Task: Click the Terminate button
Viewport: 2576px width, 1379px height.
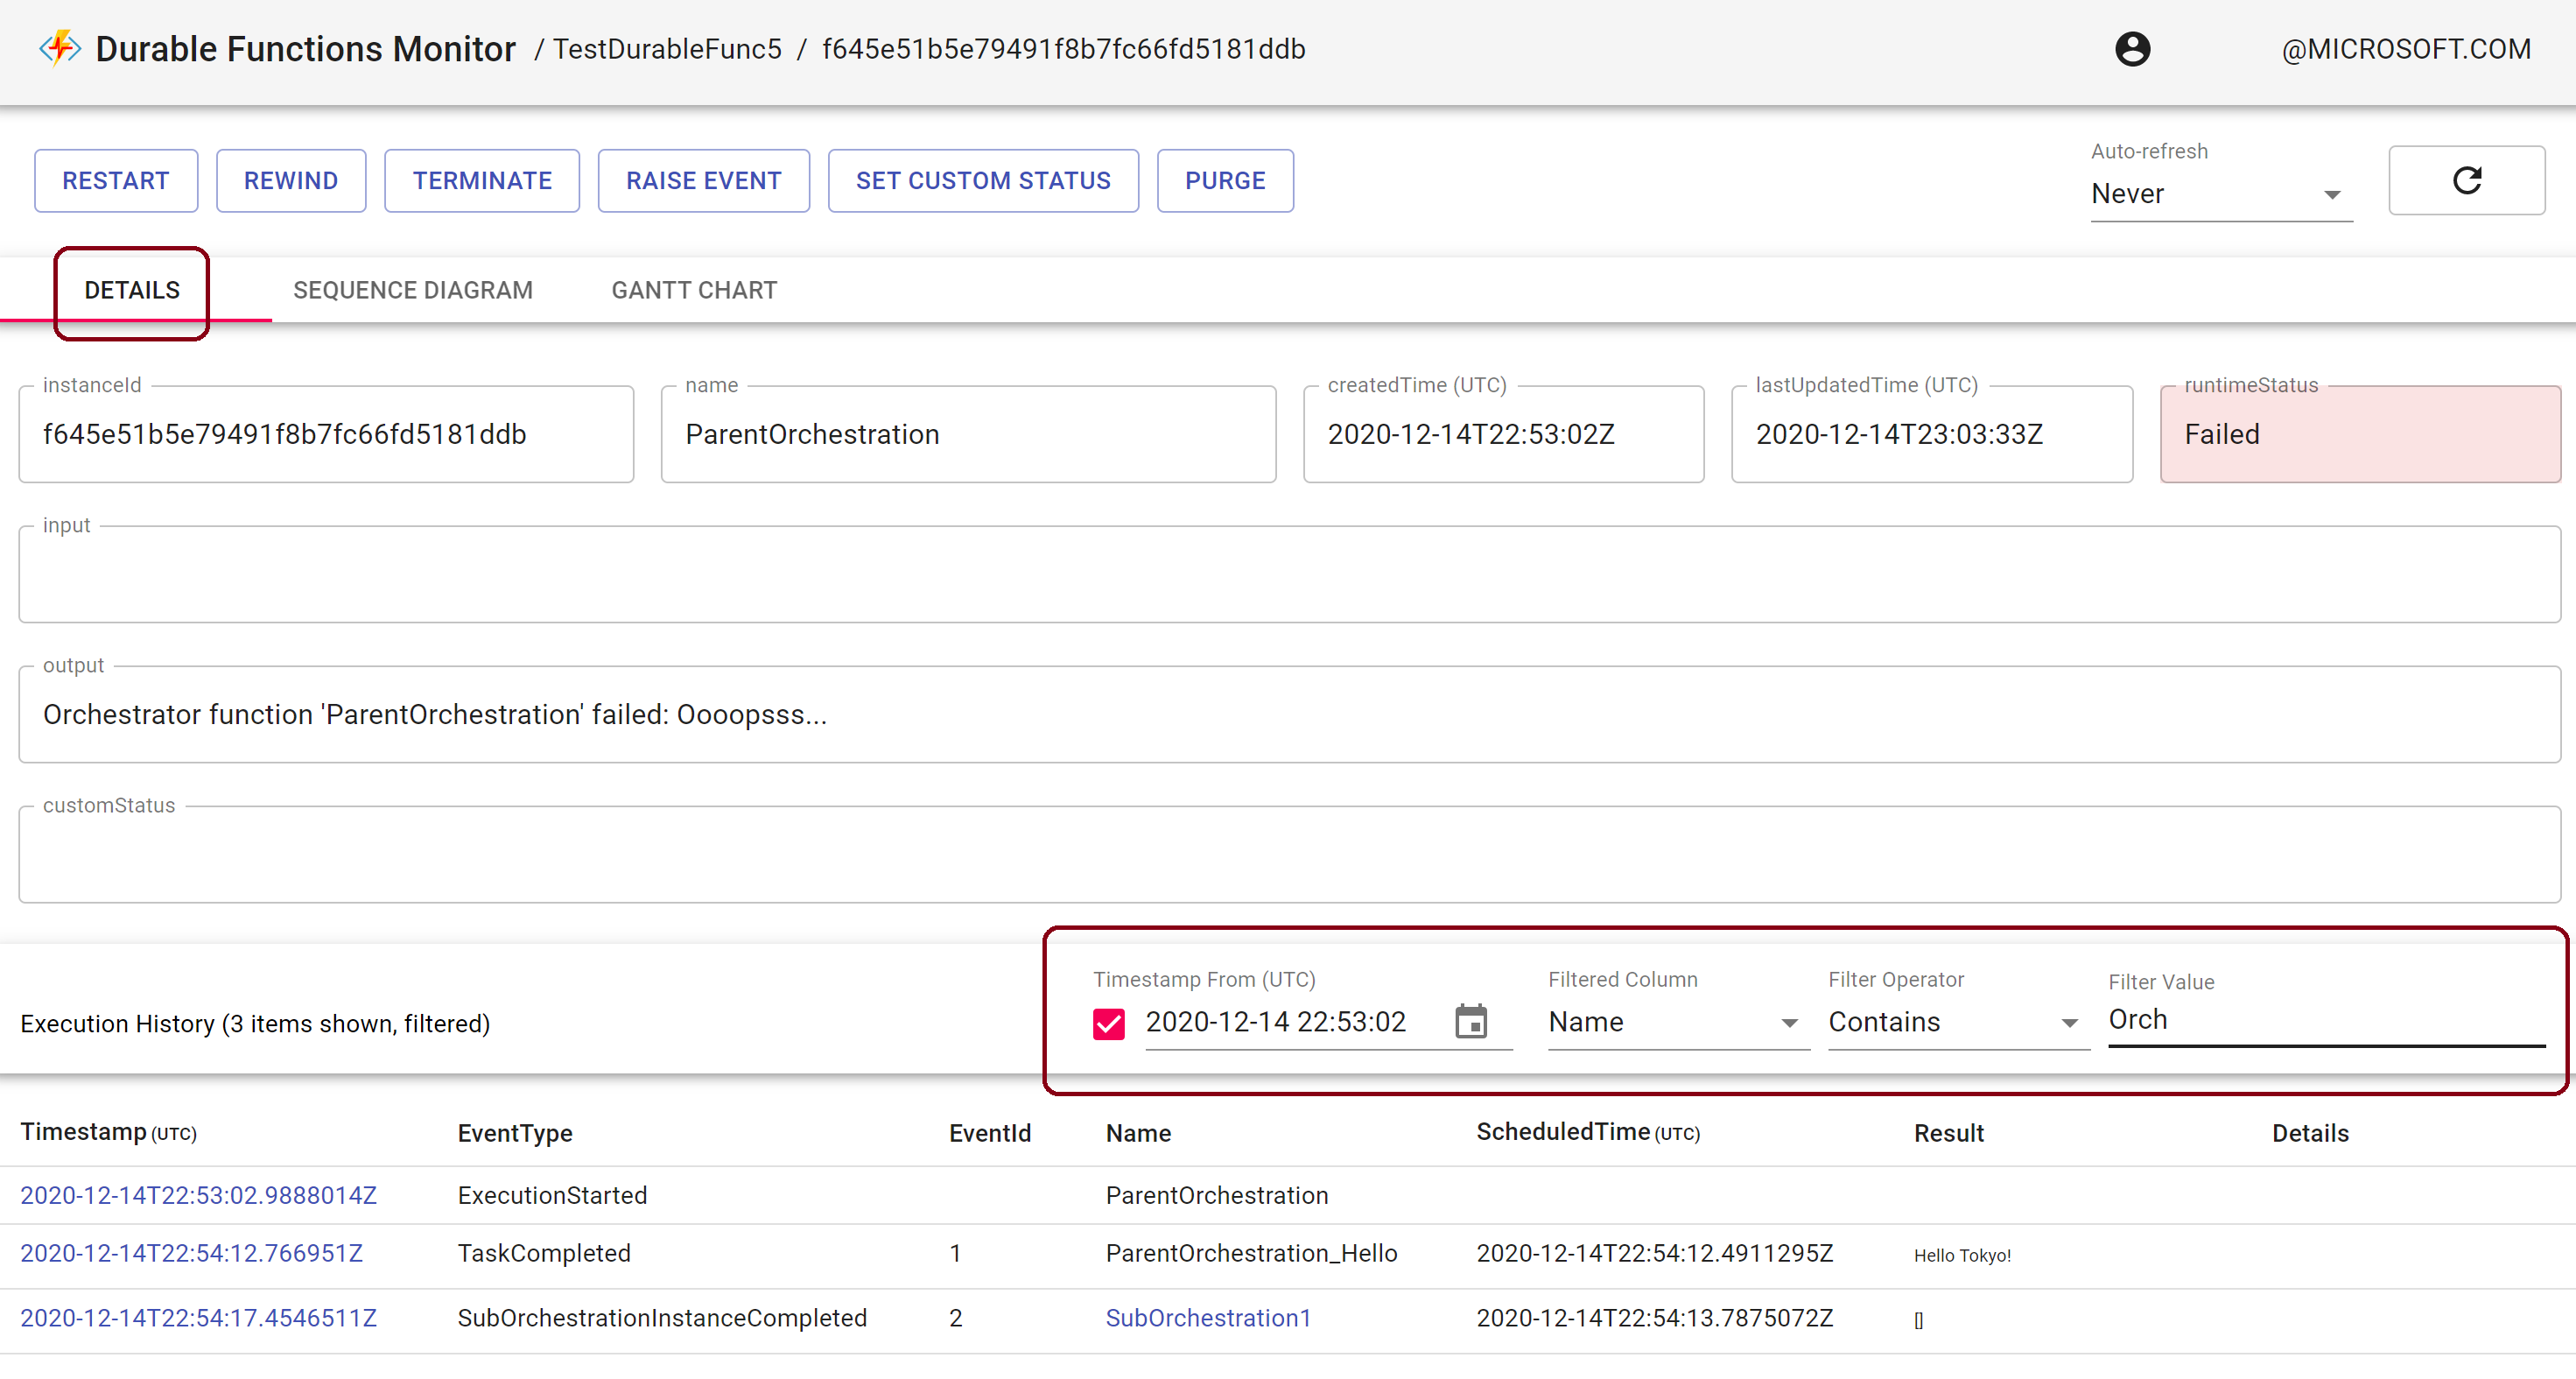Action: pos(482,181)
